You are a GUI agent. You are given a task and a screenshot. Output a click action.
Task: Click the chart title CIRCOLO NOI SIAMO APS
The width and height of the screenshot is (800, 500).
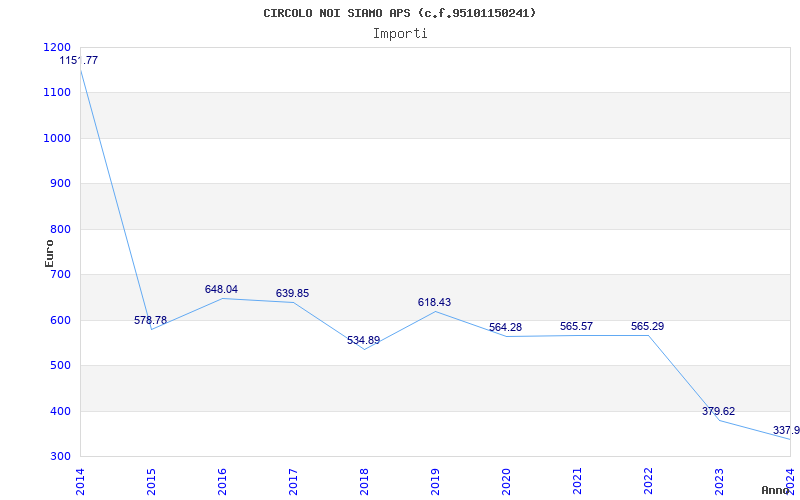[399, 13]
